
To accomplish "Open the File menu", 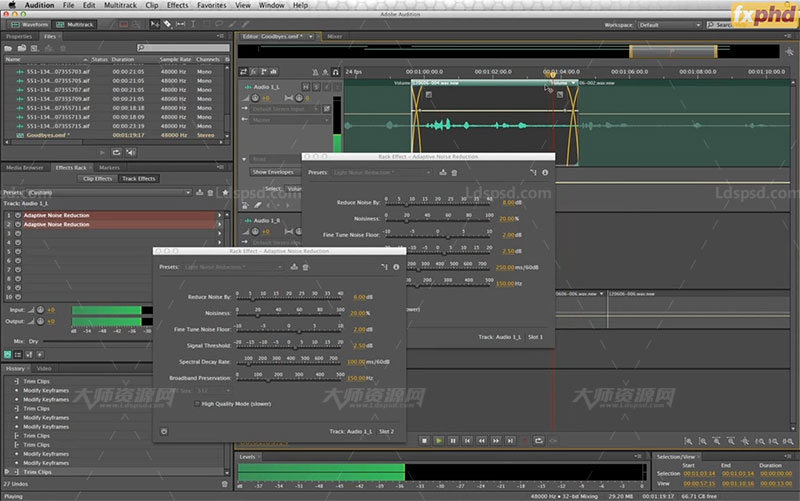I will pyautogui.click(x=68, y=5).
